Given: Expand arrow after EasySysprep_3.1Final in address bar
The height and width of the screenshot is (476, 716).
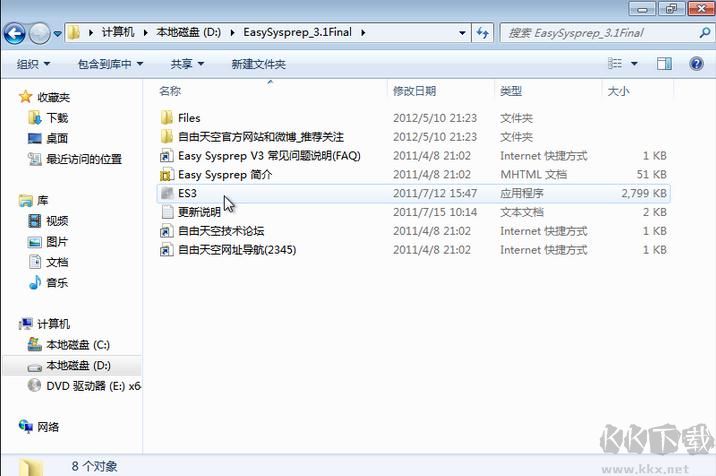Looking at the screenshot, I should point(363,33).
